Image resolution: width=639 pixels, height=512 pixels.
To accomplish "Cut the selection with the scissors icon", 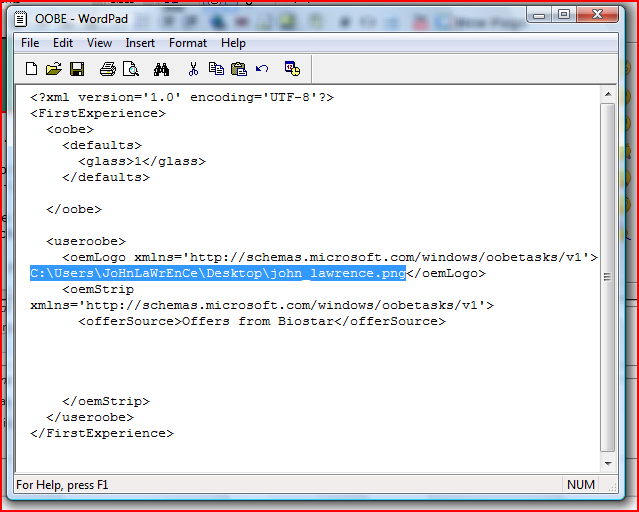I will (193, 69).
